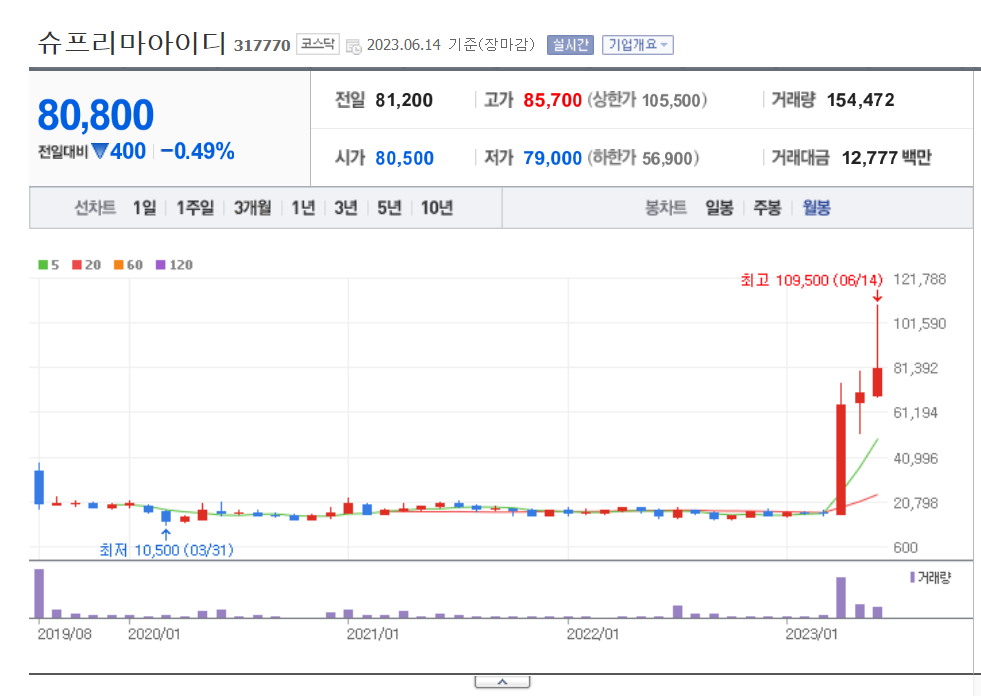The height and width of the screenshot is (696, 981).
Task: Click the green 5 moving average swatch
Action: (43, 265)
